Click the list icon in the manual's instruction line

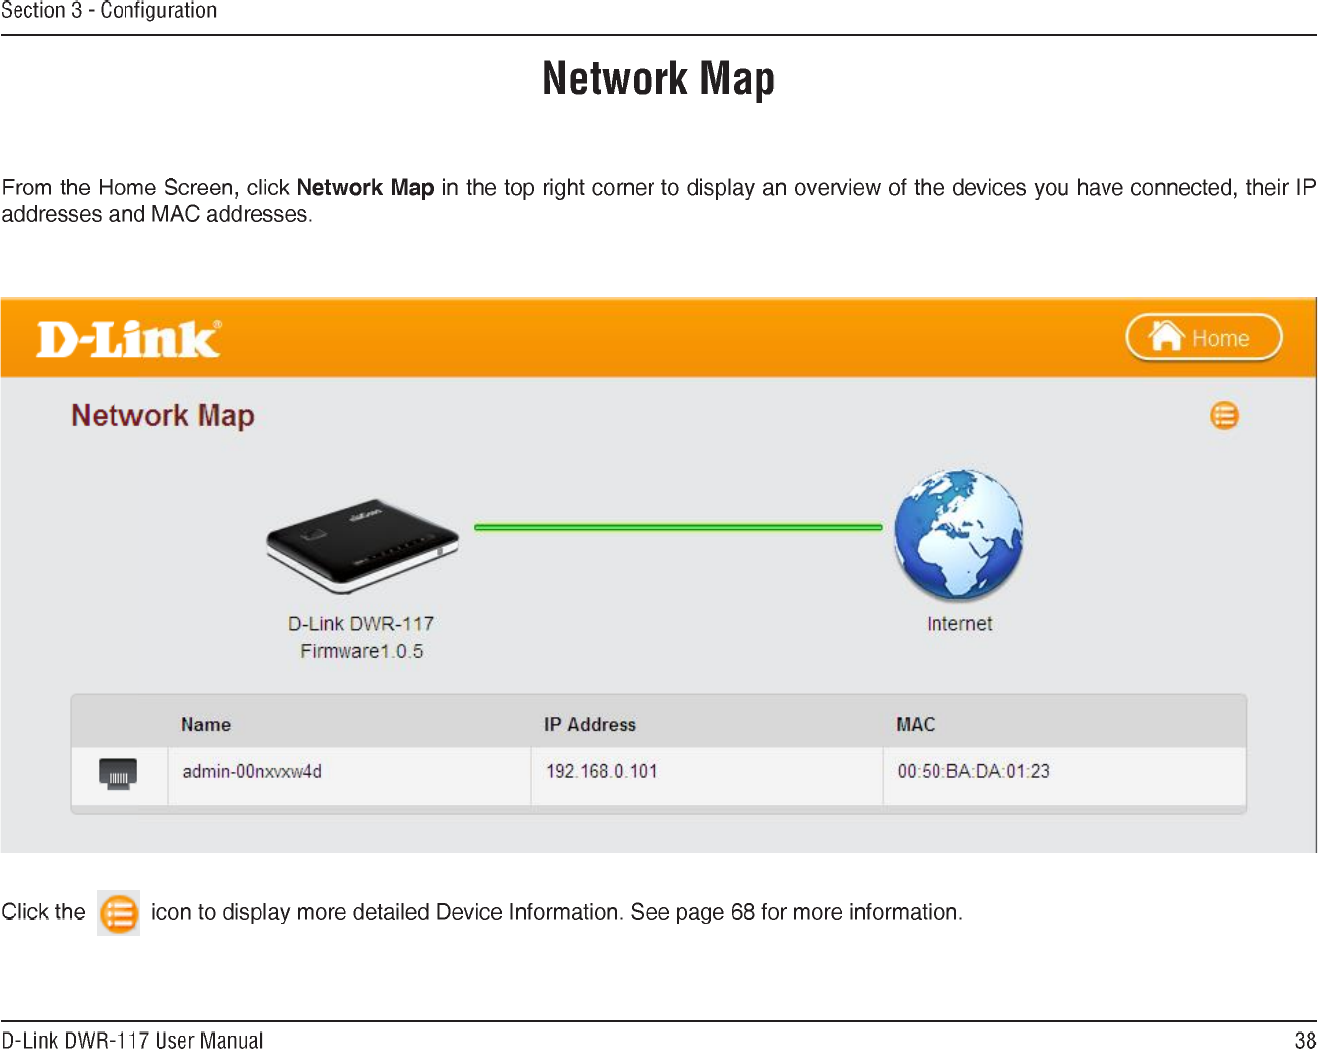118,913
